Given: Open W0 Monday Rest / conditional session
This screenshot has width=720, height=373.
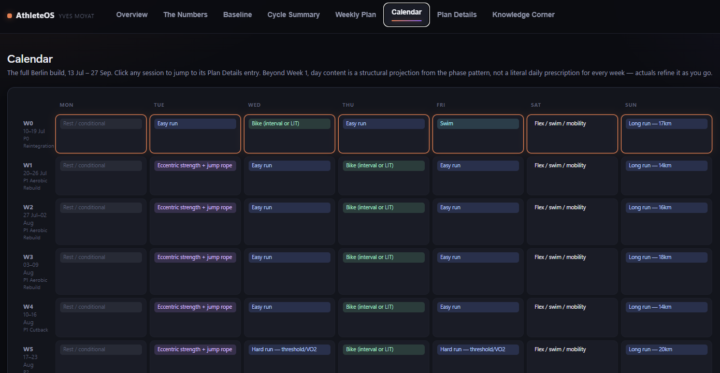Looking at the screenshot, I should [101, 124].
